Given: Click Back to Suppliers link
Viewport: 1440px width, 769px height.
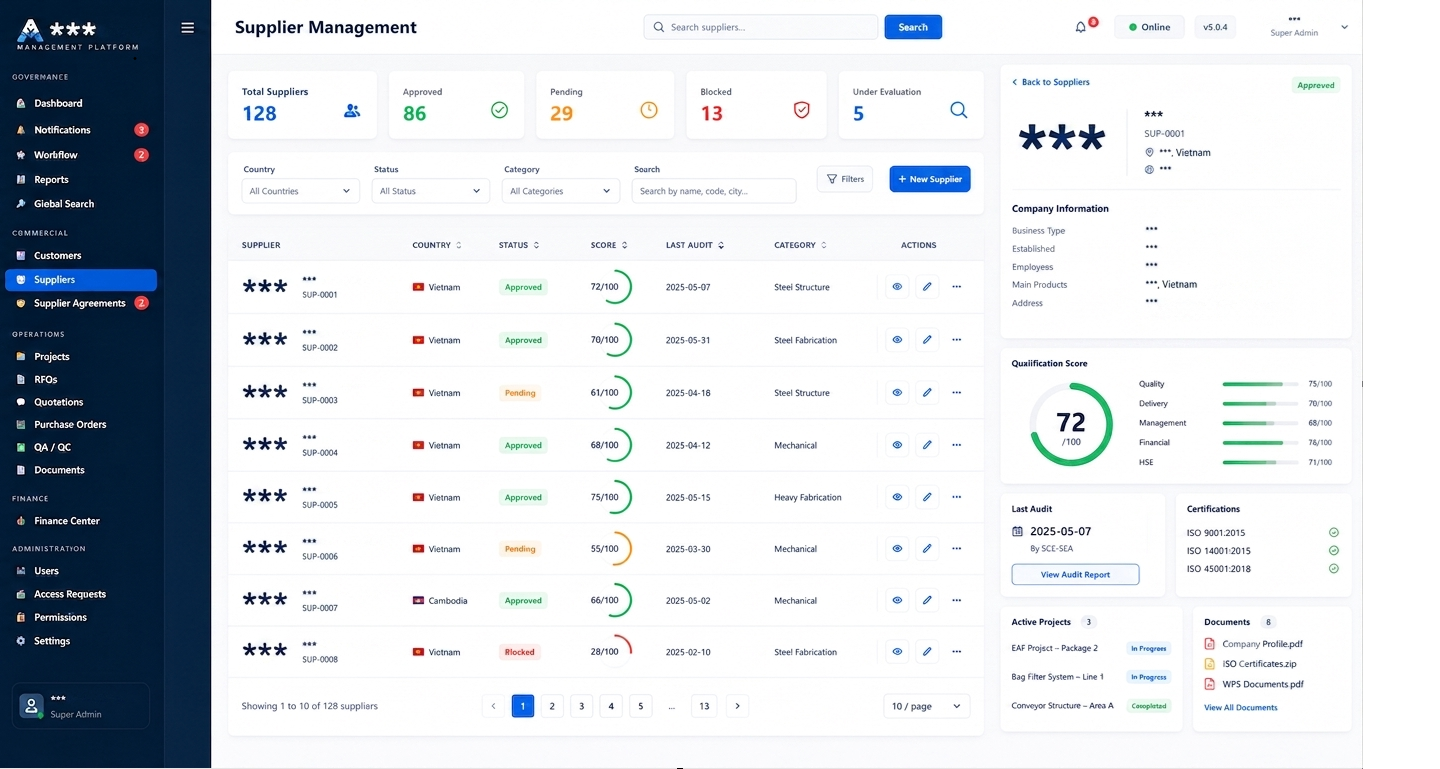Looking at the screenshot, I should tap(1051, 82).
